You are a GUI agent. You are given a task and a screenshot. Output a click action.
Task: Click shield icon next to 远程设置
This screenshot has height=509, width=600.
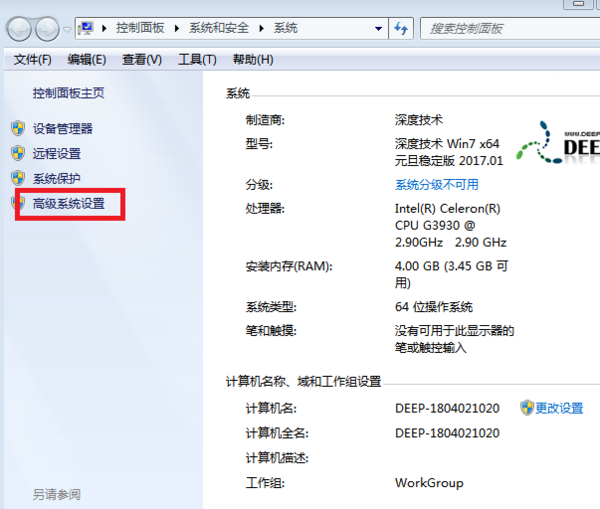pyautogui.click(x=18, y=153)
